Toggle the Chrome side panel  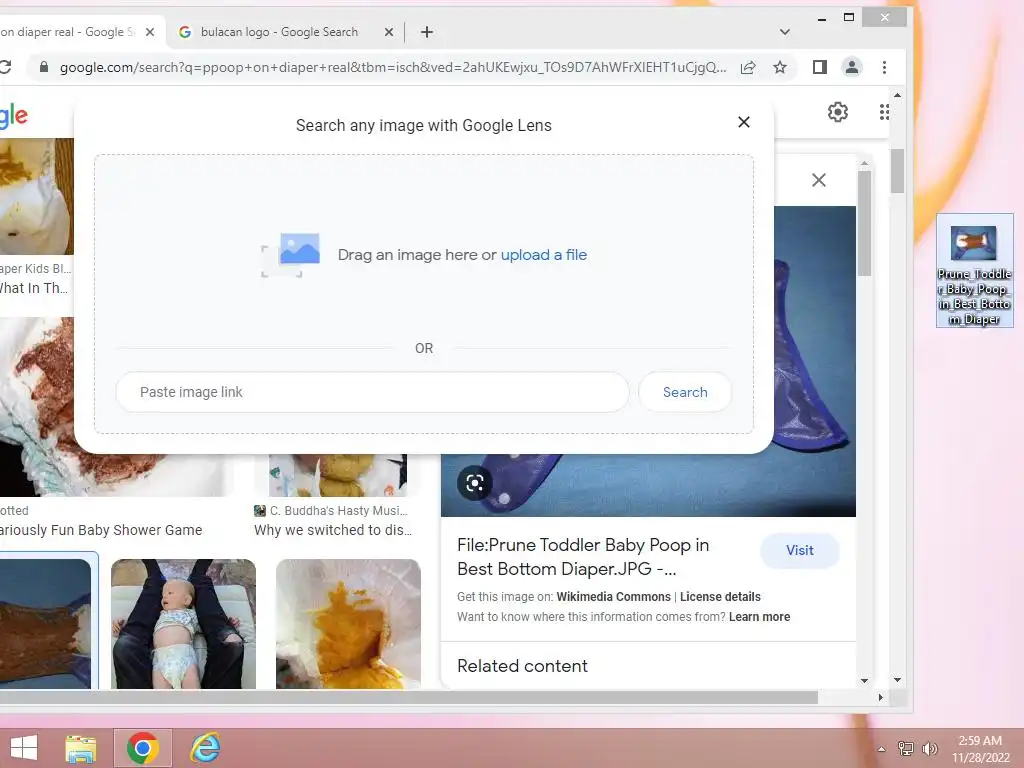(x=820, y=67)
